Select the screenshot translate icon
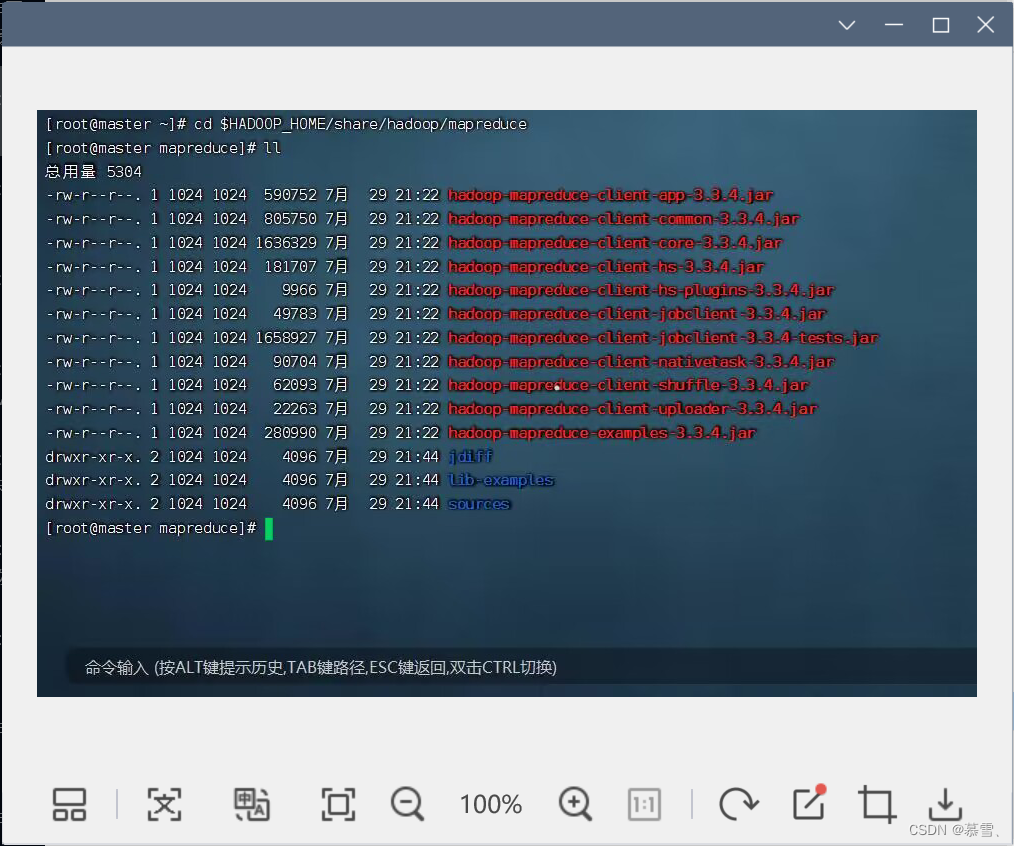 click(x=252, y=804)
